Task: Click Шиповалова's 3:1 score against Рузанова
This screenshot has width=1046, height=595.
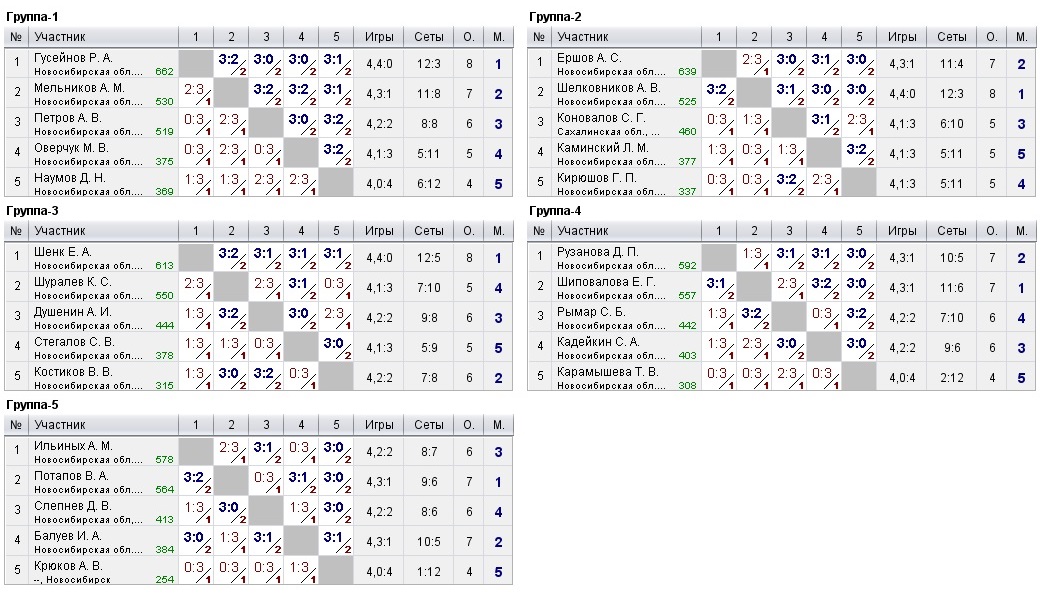Action: coord(718,287)
